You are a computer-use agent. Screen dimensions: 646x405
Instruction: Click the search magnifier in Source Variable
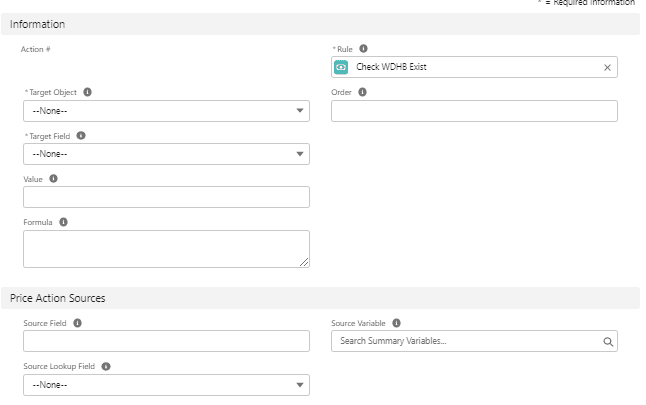pyautogui.click(x=606, y=342)
